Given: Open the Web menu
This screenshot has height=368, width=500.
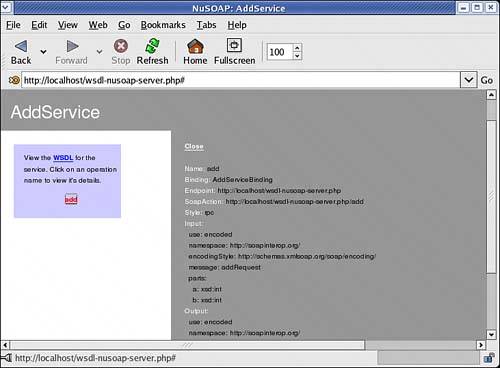Looking at the screenshot, I should click(x=98, y=25).
